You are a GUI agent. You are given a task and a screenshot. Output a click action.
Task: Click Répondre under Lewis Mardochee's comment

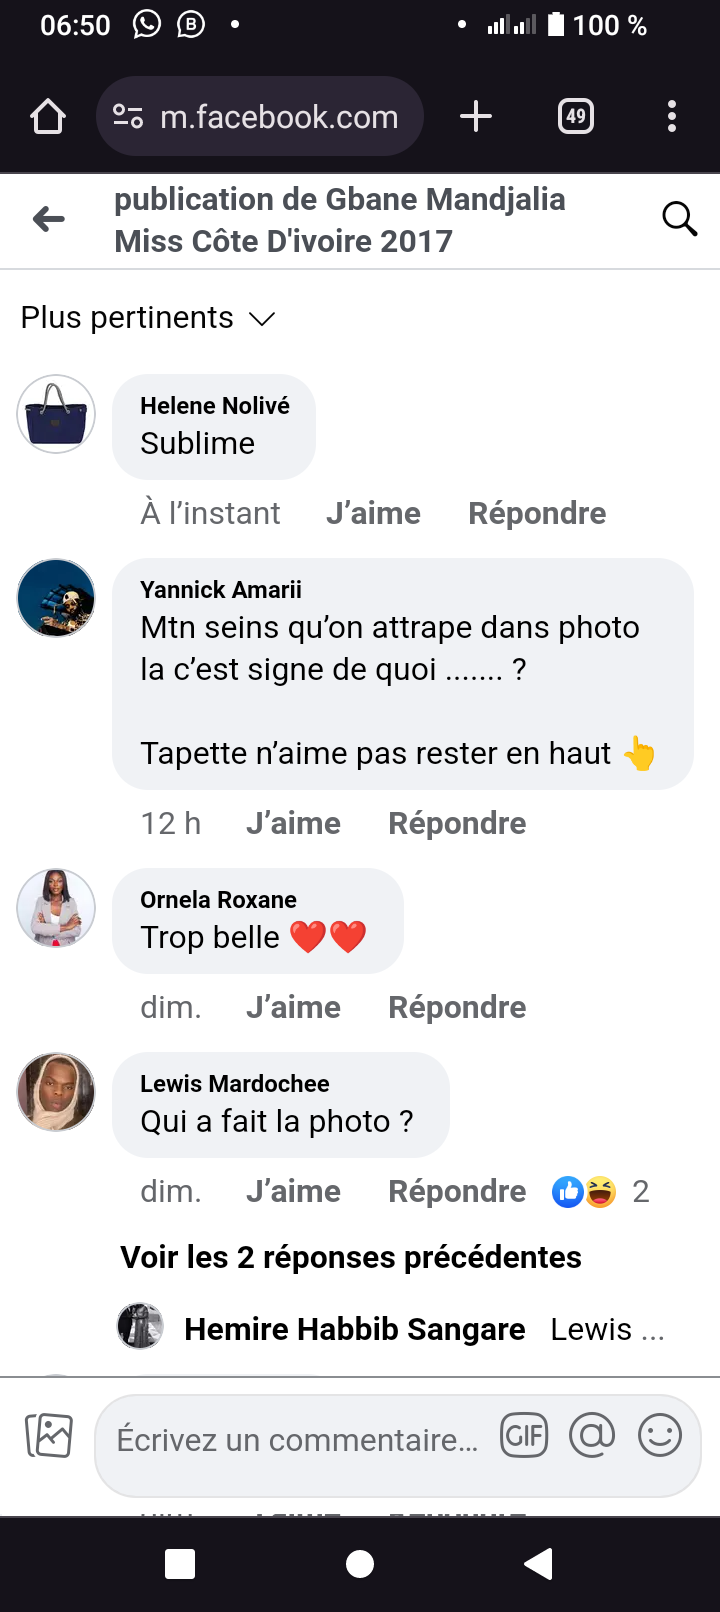click(457, 1191)
